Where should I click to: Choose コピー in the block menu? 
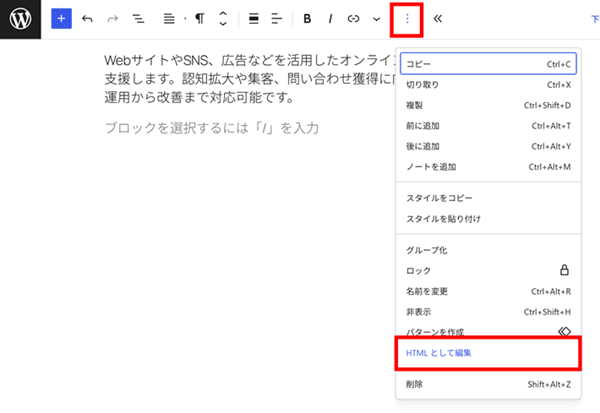488,64
